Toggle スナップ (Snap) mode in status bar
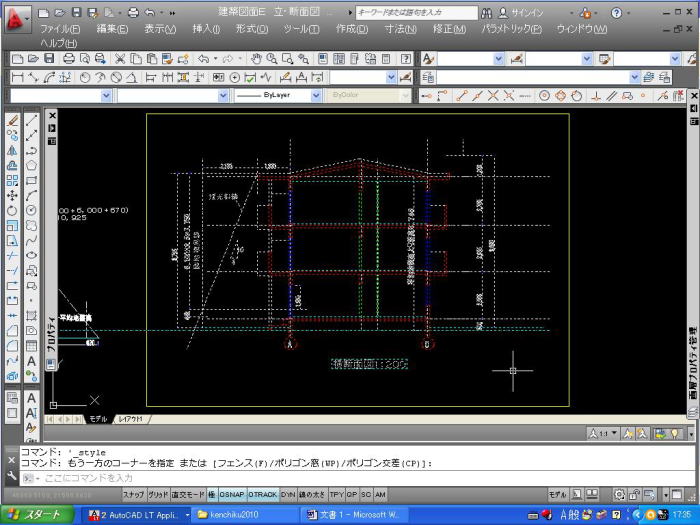The width and height of the screenshot is (700, 525). click(x=133, y=495)
